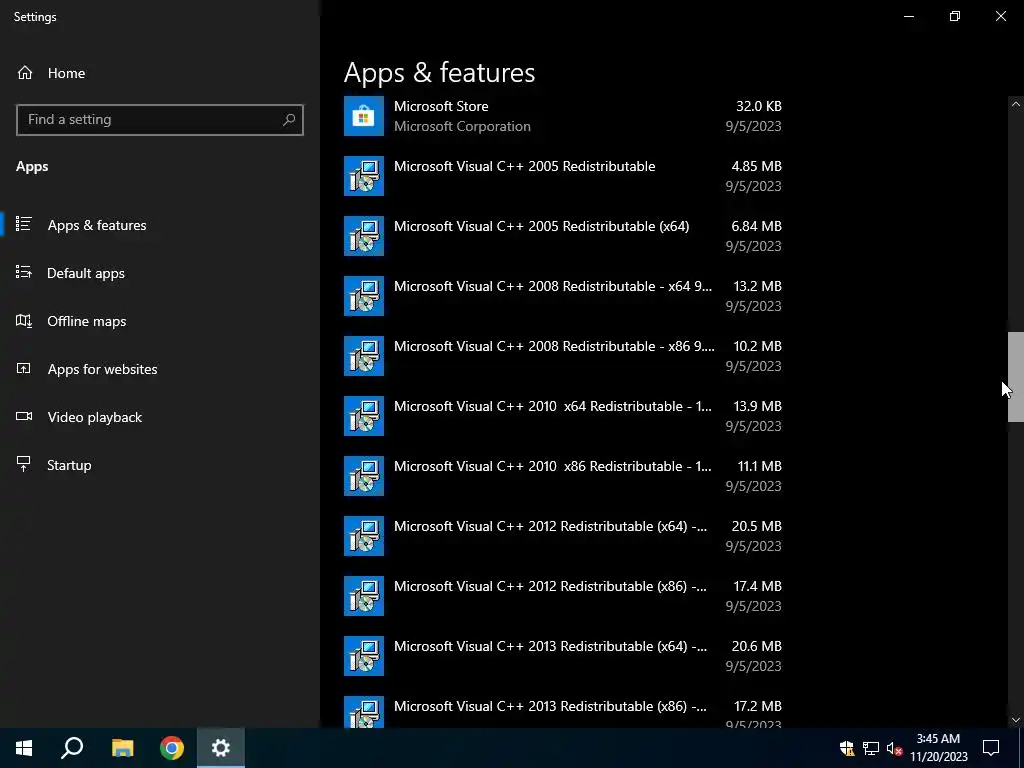Select Visual C++ 2010 x86 Redistributable entry

coord(552,466)
